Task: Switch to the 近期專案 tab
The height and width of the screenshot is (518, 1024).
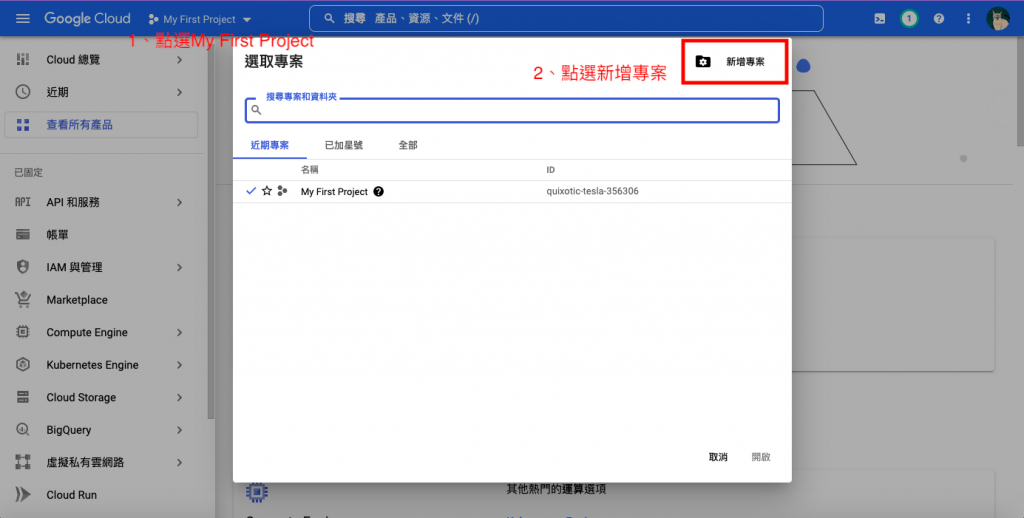Action: click(270, 145)
